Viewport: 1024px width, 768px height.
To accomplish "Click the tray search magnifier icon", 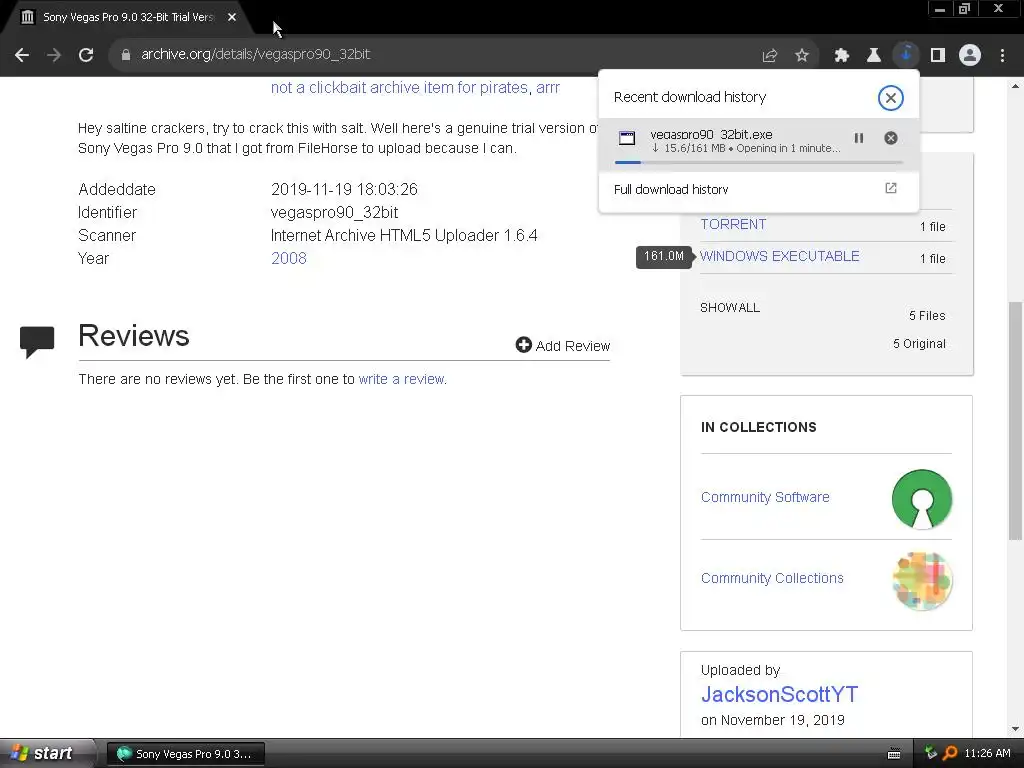I will pos(950,753).
